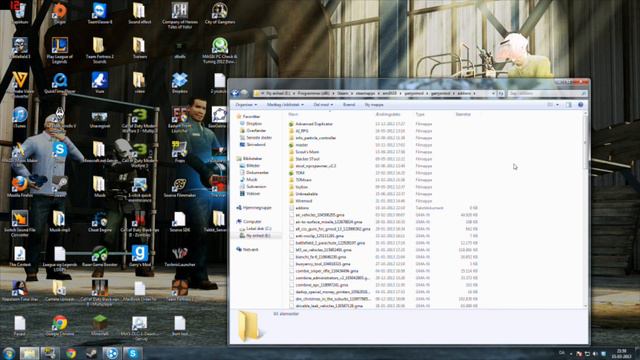
Task: Open the Del med dropdown
Action: (x=323, y=105)
